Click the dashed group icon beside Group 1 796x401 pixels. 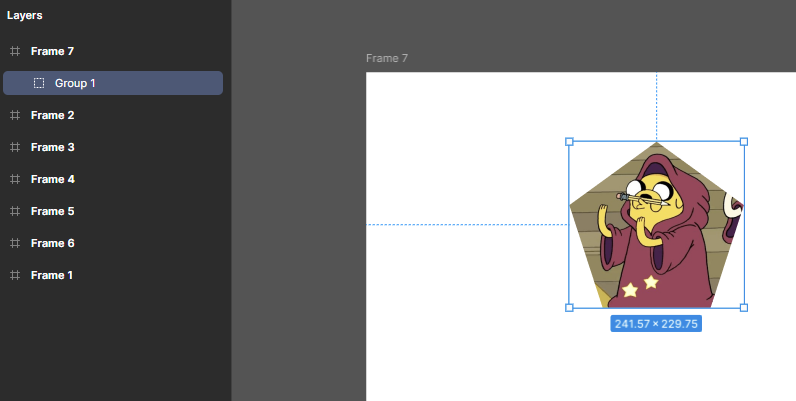coord(39,83)
